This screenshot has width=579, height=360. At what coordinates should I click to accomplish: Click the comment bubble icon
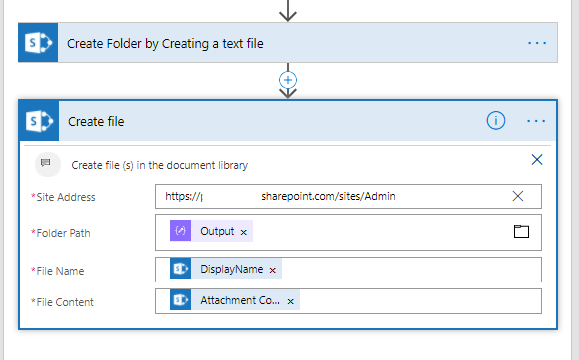click(x=46, y=163)
